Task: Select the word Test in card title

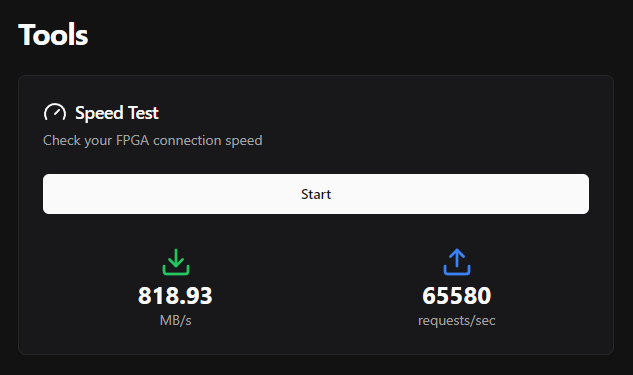Action: coord(143,113)
